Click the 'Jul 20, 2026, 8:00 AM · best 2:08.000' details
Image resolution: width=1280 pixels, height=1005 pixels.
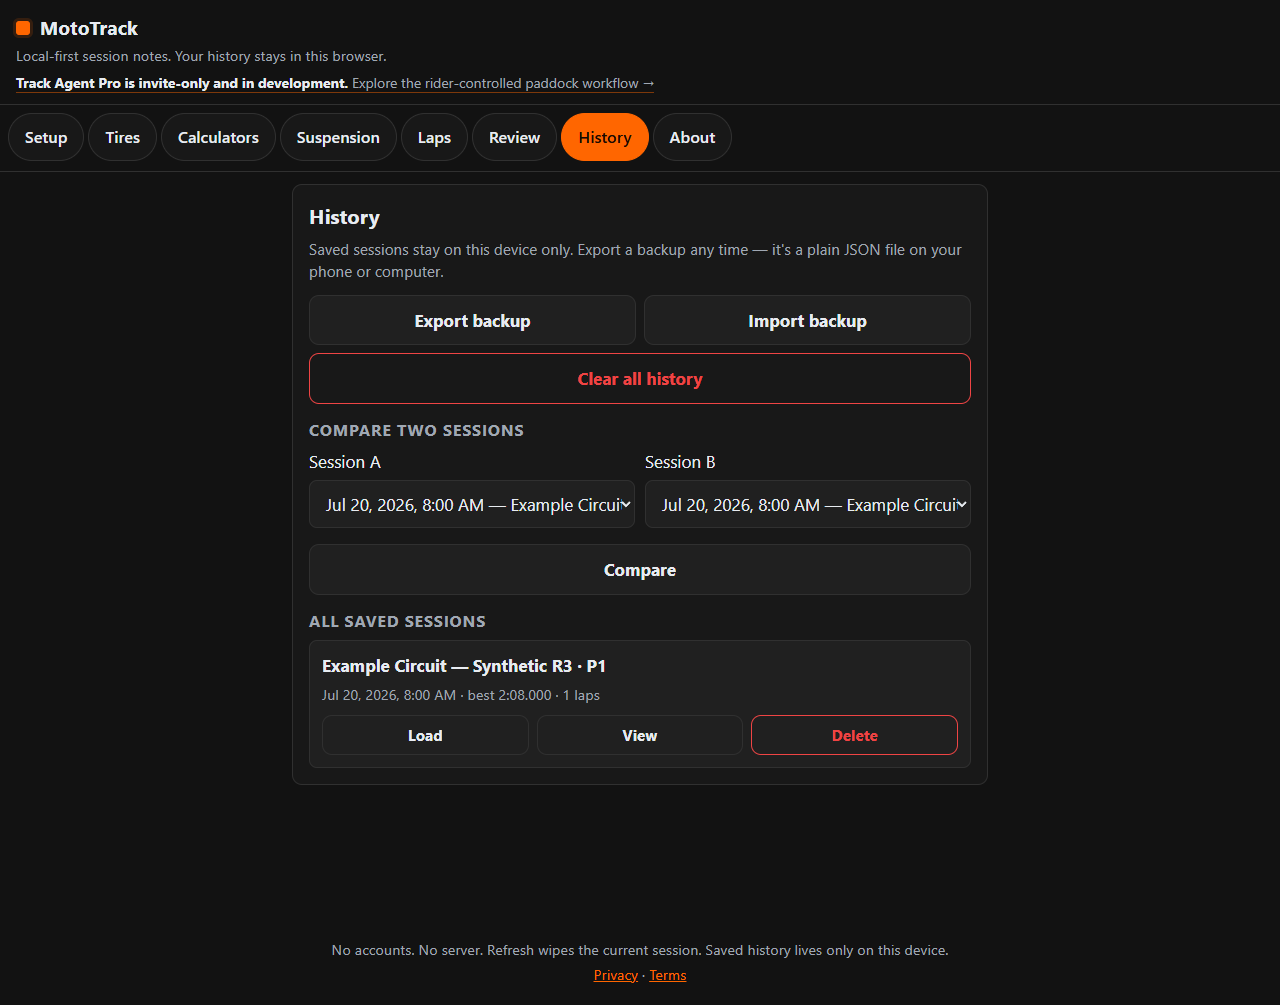tap(461, 695)
